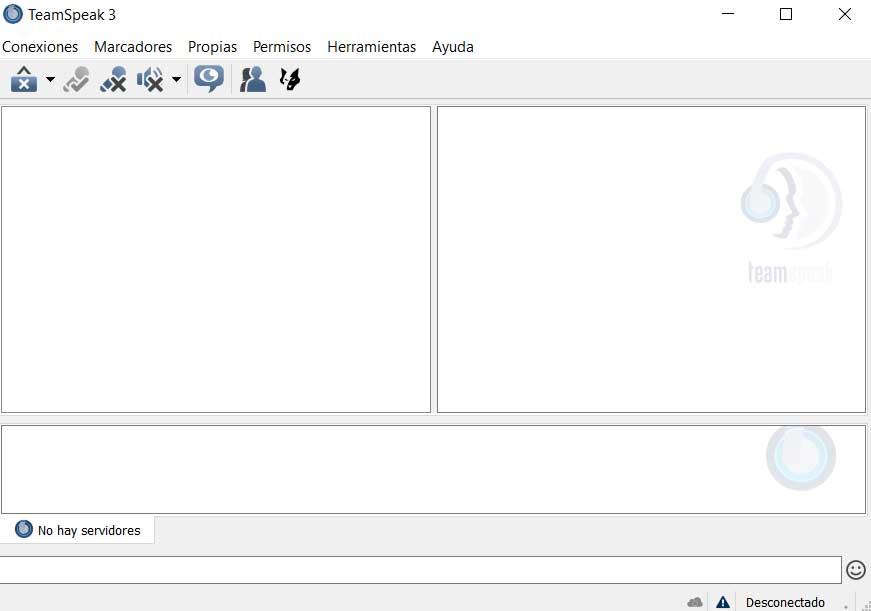Close the TeamSpeak 3 window
This screenshot has width=871, height=611.
[844, 14]
